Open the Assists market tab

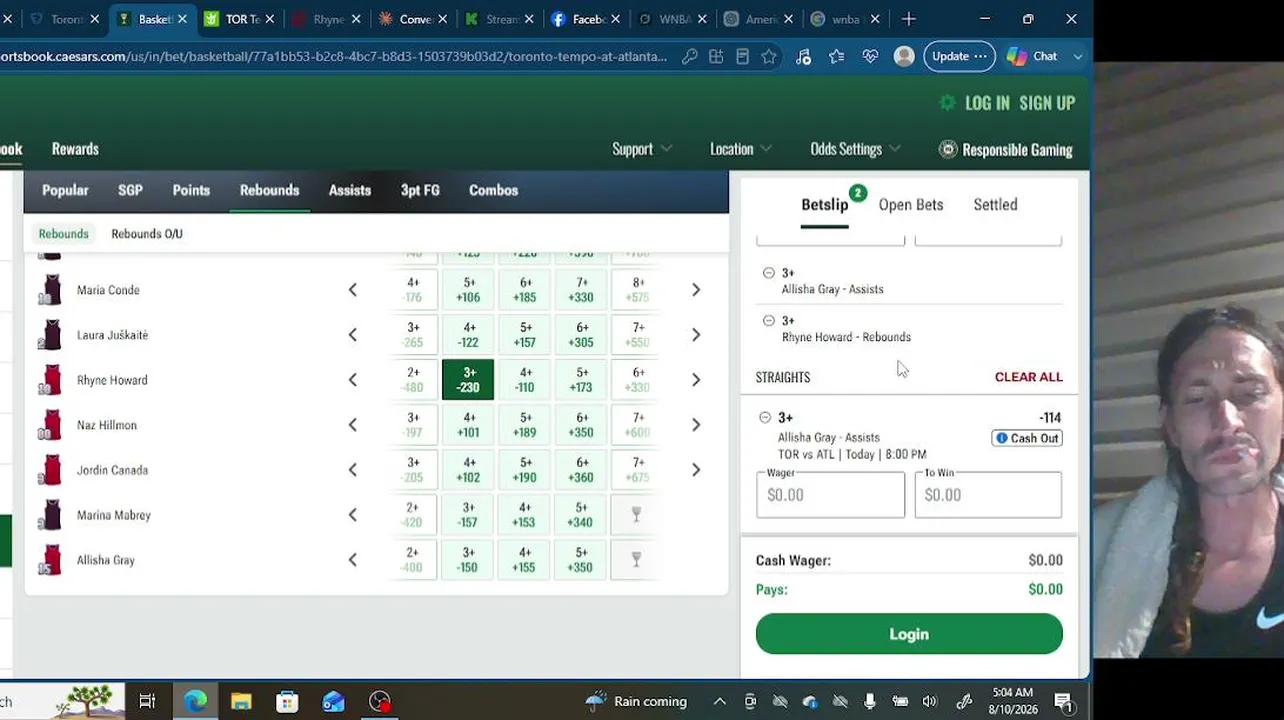click(350, 190)
